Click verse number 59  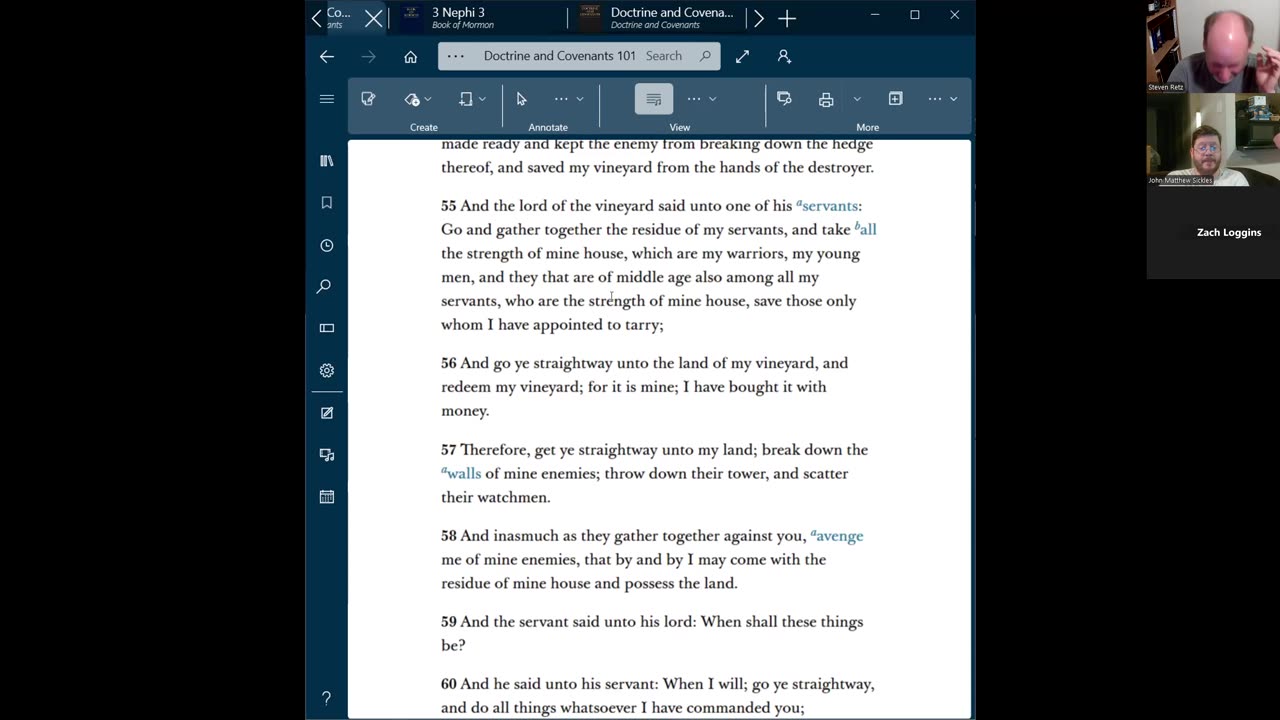point(448,622)
